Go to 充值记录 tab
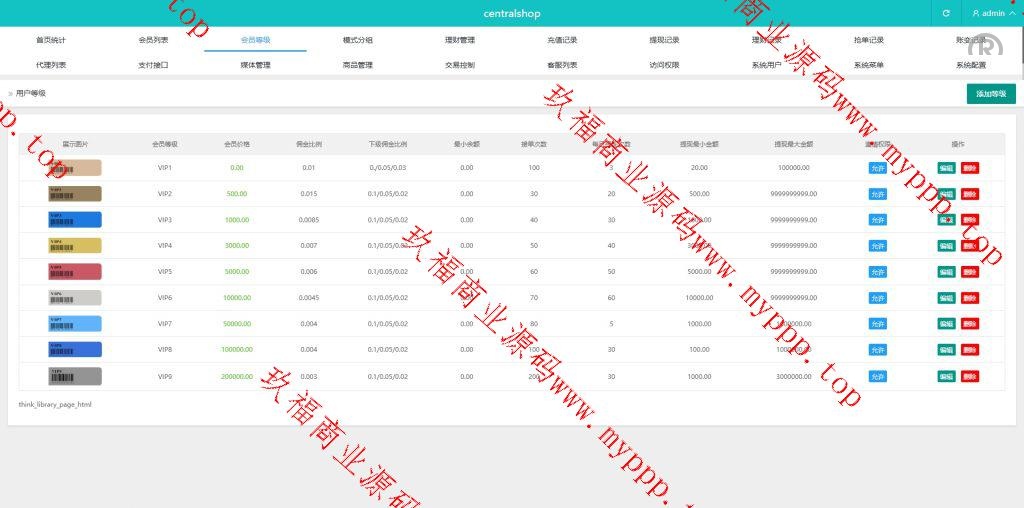 pyautogui.click(x=562, y=40)
